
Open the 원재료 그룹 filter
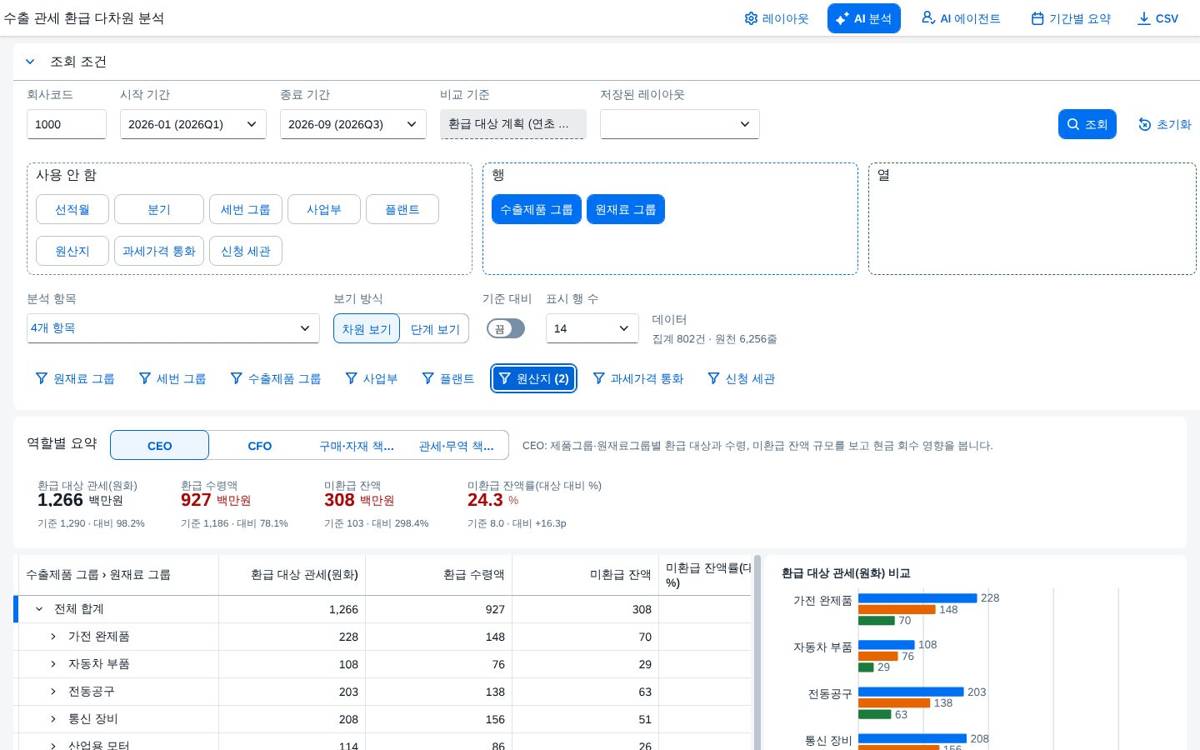pyautogui.click(x=75, y=379)
